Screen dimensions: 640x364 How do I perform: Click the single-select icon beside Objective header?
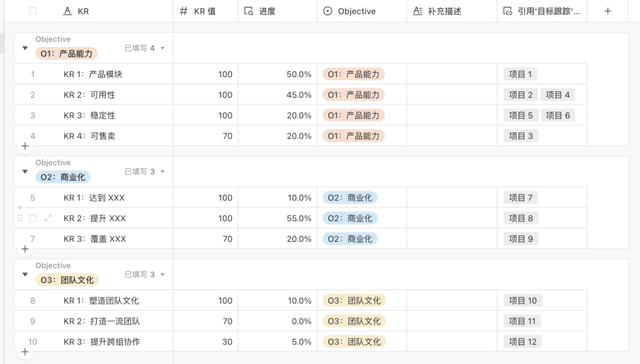328,11
